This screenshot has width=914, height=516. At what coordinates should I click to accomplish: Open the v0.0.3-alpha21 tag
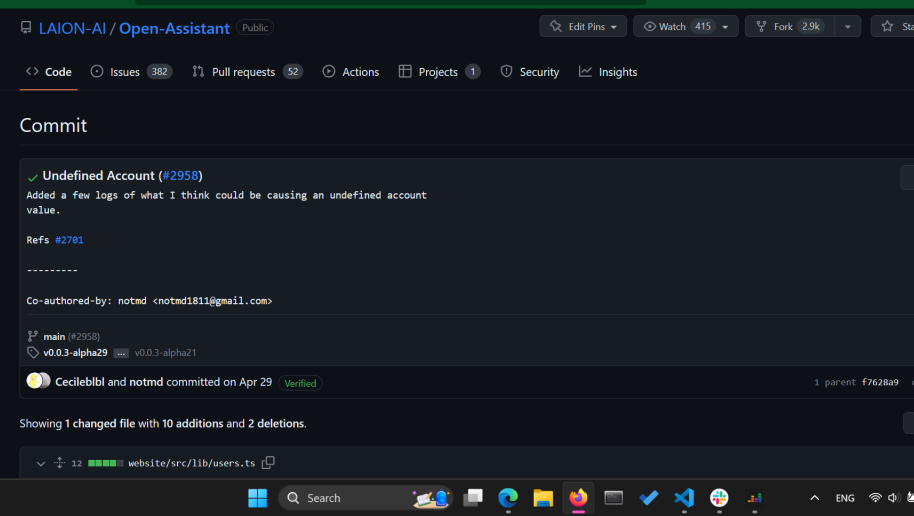[x=166, y=352]
